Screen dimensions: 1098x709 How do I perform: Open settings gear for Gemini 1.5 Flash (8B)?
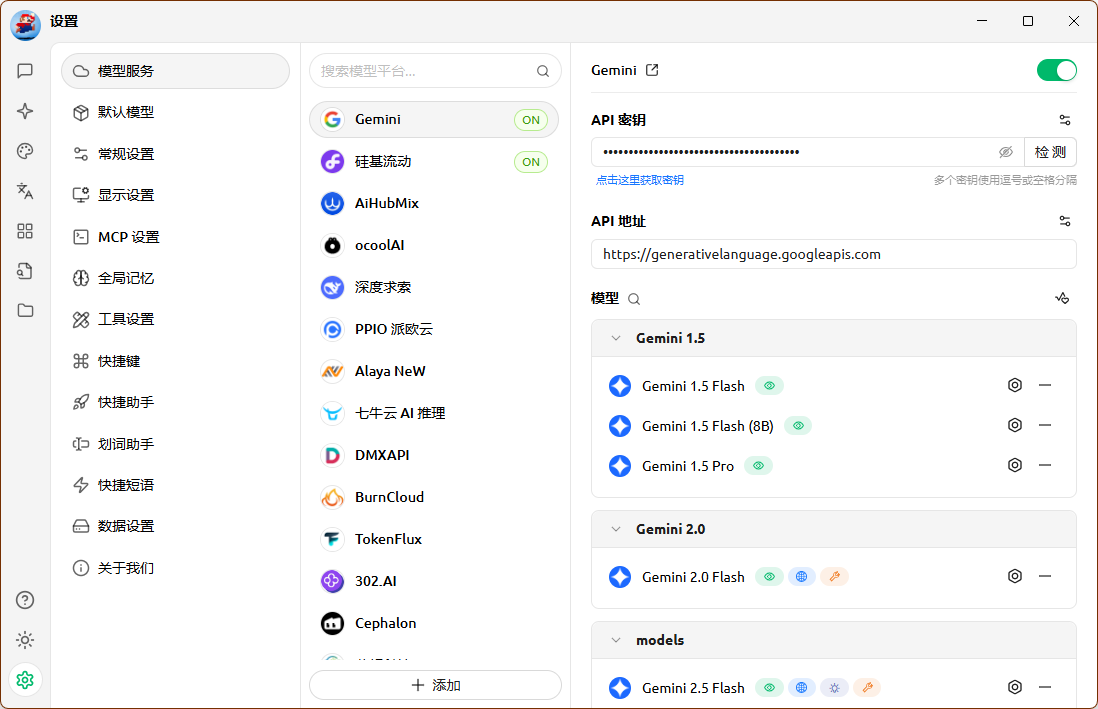(1015, 425)
